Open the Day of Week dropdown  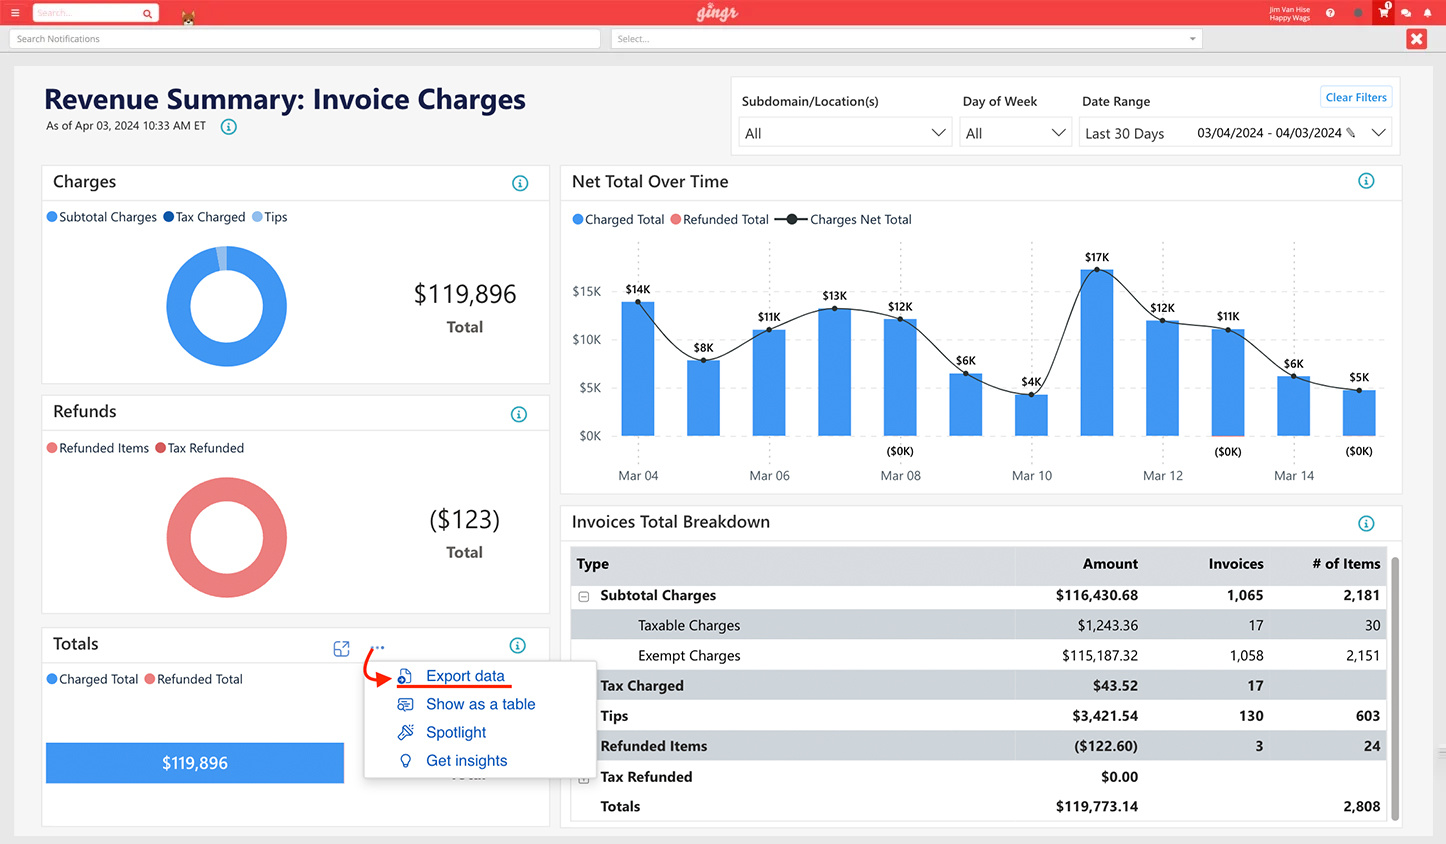[1016, 133]
